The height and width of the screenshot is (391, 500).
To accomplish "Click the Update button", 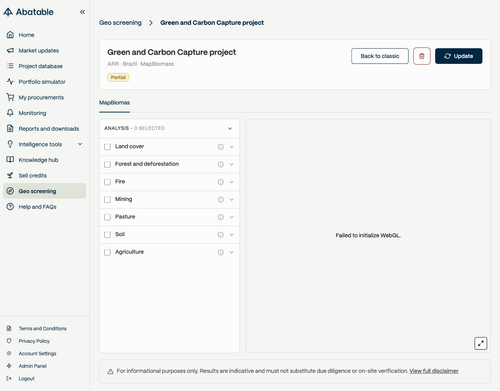I will 458,56.
